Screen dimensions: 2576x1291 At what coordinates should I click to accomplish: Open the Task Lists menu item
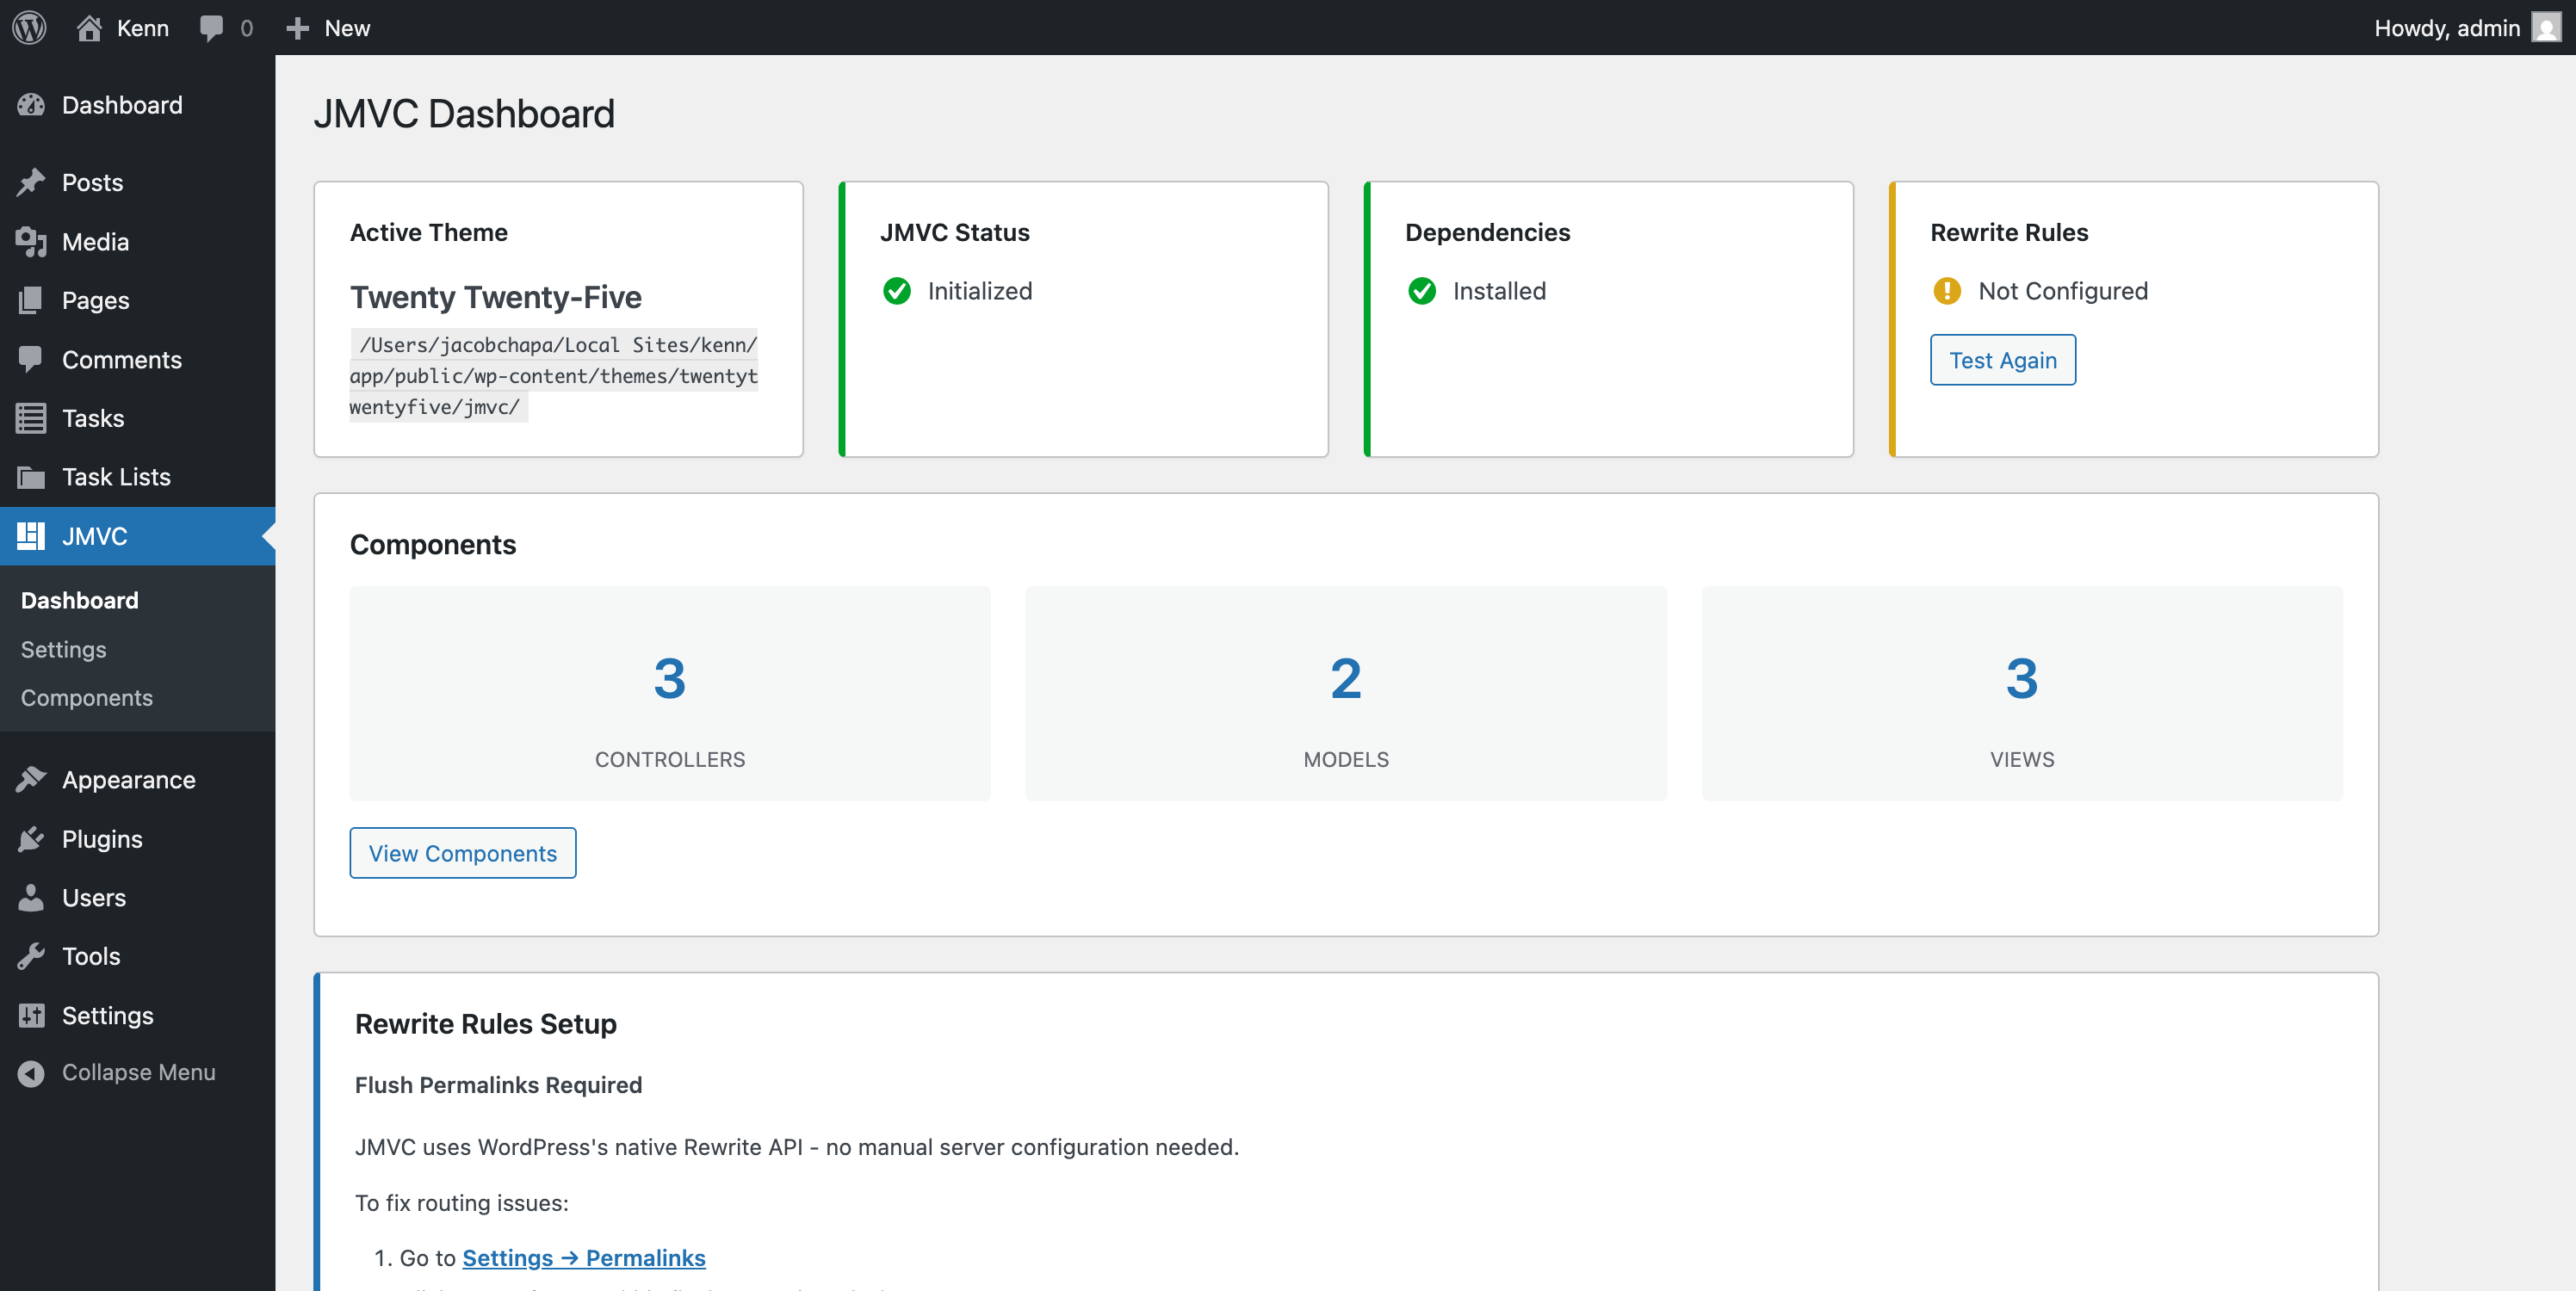pyautogui.click(x=138, y=477)
